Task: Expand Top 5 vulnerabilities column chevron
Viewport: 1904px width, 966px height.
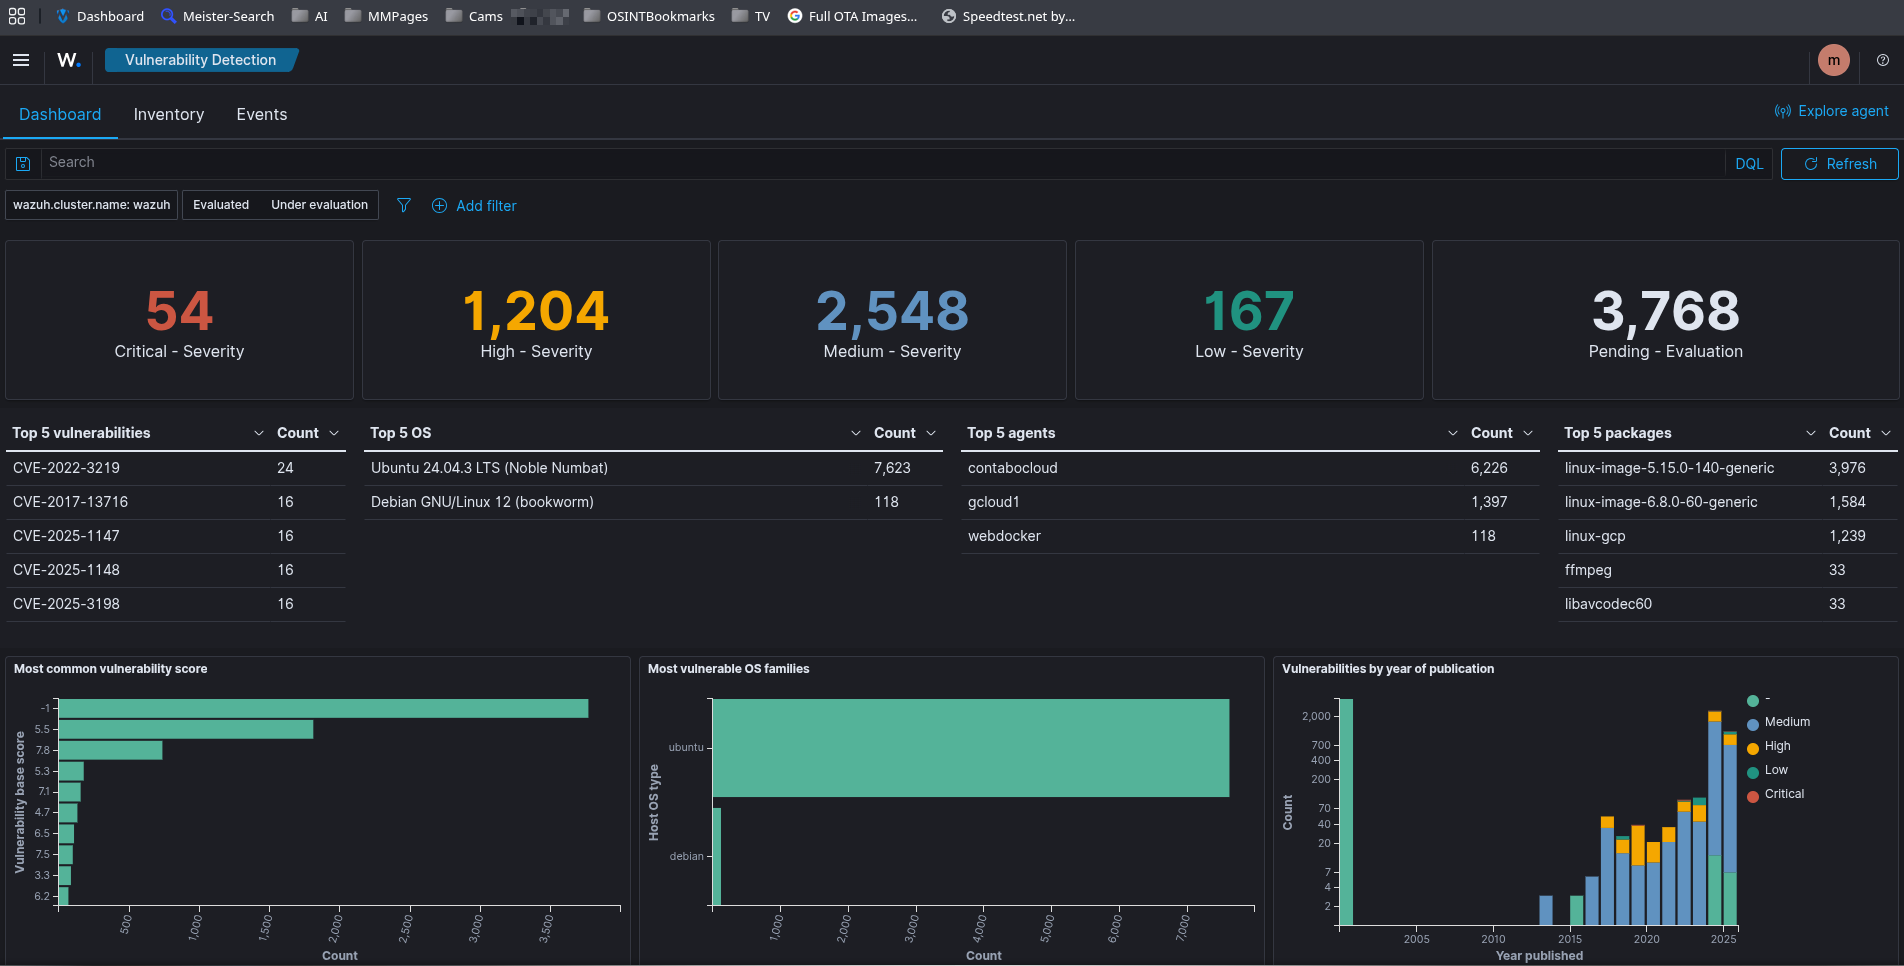Action: tap(259, 433)
